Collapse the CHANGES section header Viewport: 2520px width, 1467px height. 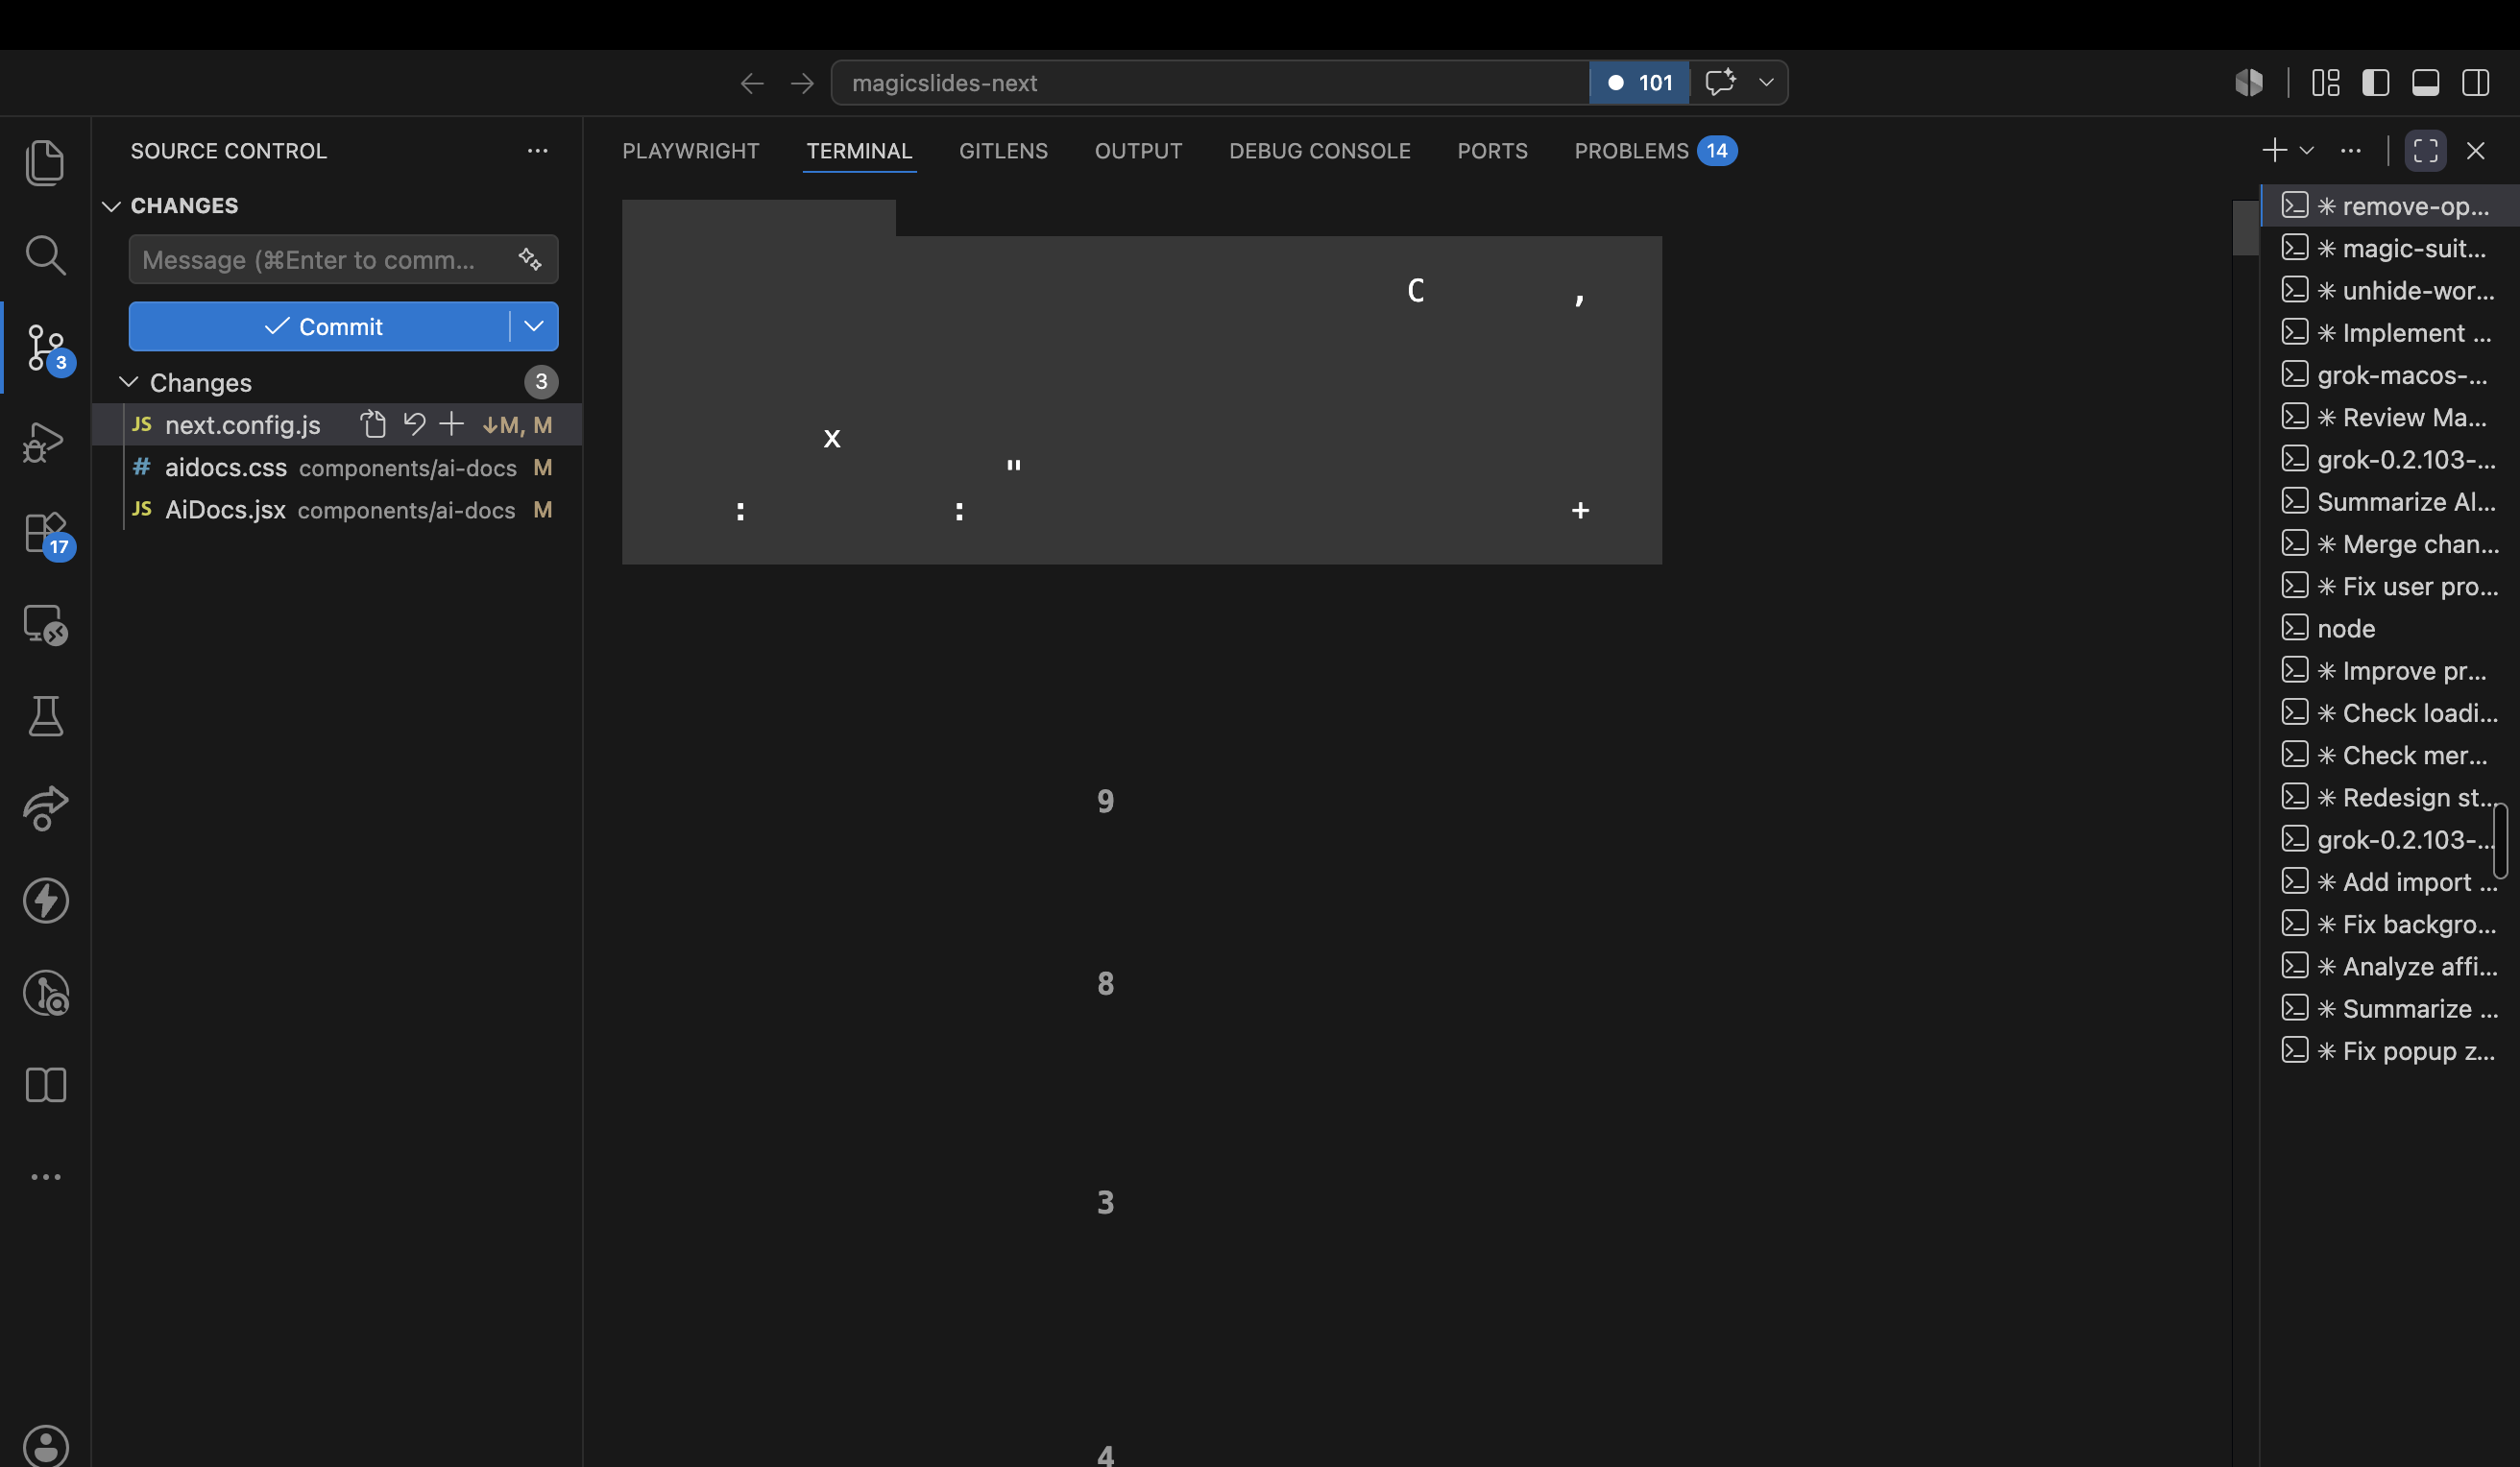coord(184,206)
